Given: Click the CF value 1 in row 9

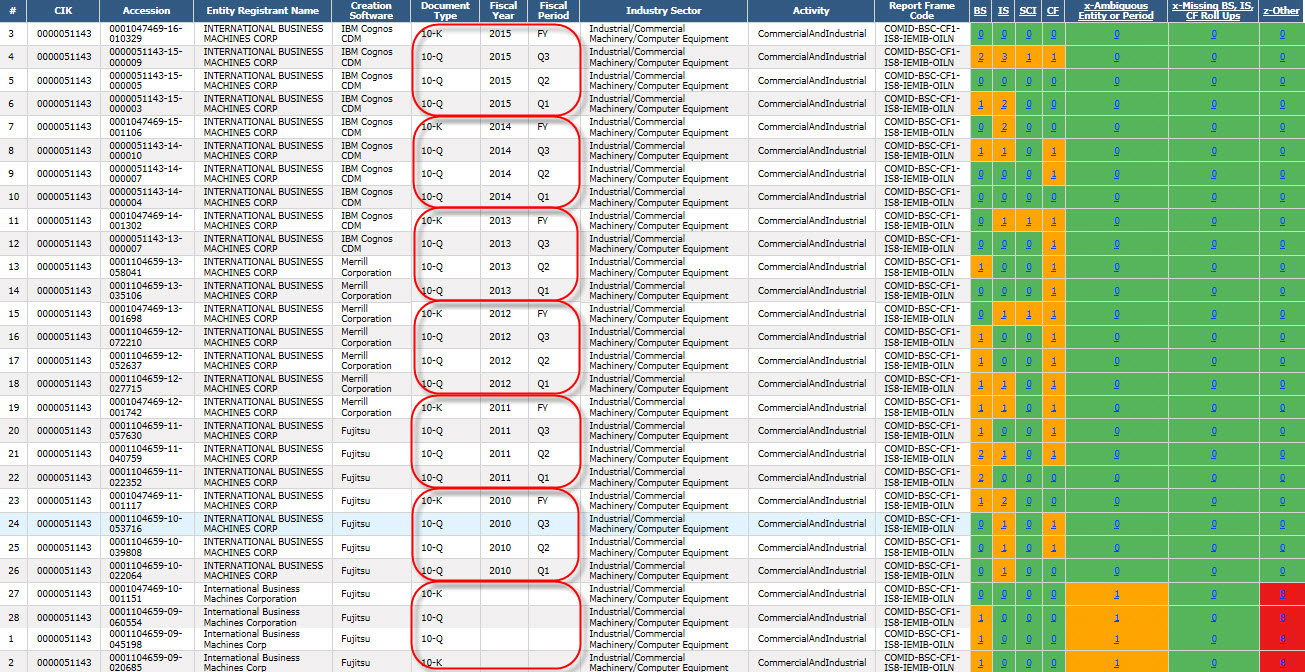Looking at the screenshot, I should click(1053, 174).
